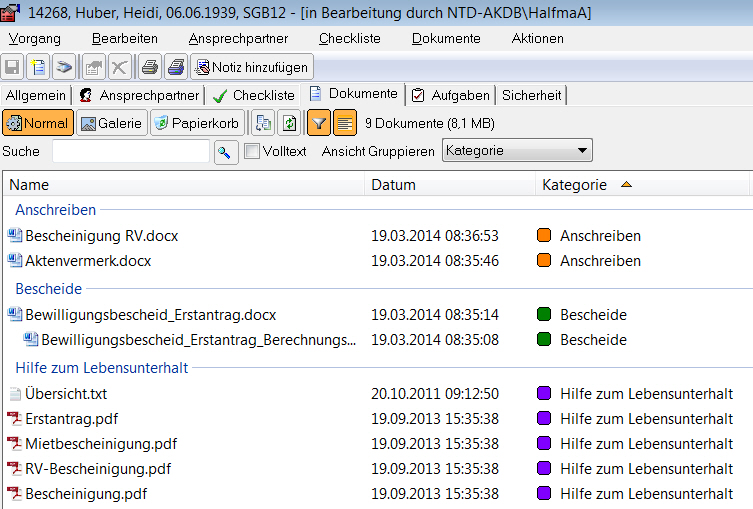This screenshot has height=509, width=753.
Task: Click into the Suche input field
Action: coord(130,151)
